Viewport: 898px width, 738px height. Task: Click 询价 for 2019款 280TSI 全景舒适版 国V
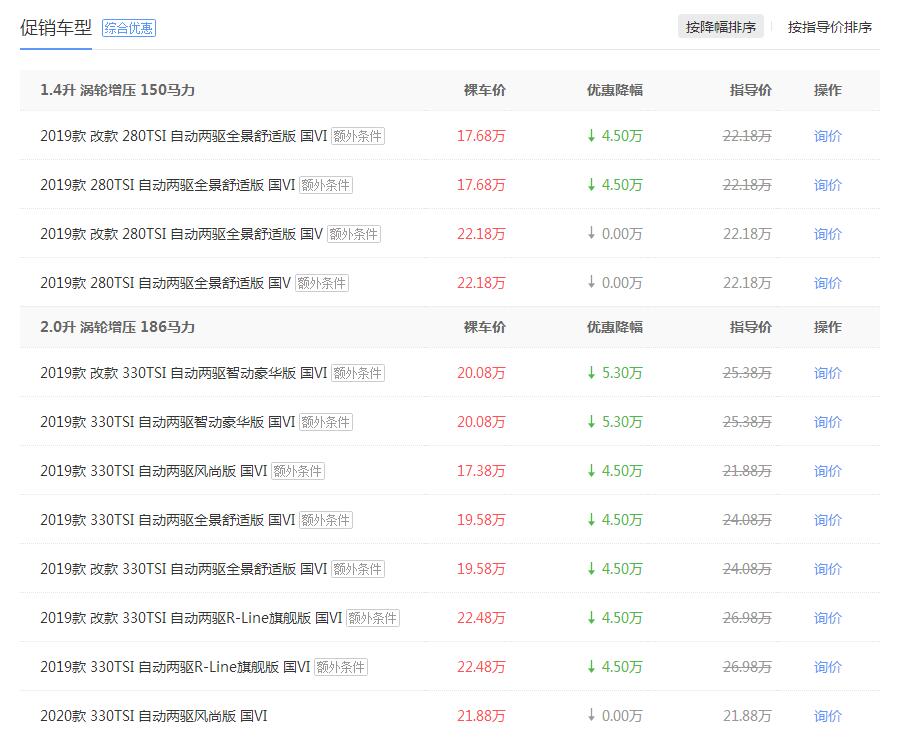(x=828, y=283)
